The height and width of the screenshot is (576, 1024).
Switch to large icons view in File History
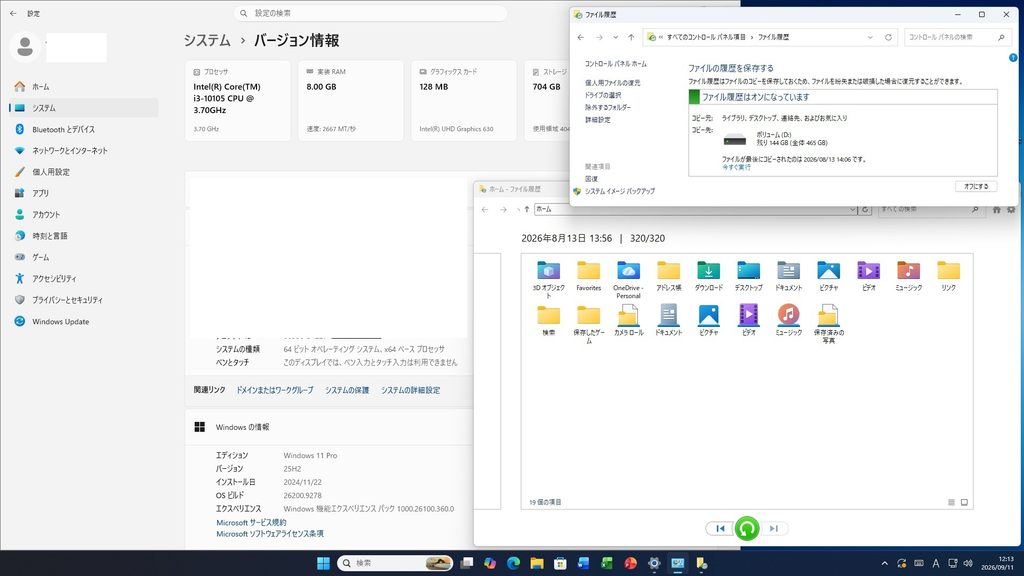(x=965, y=502)
